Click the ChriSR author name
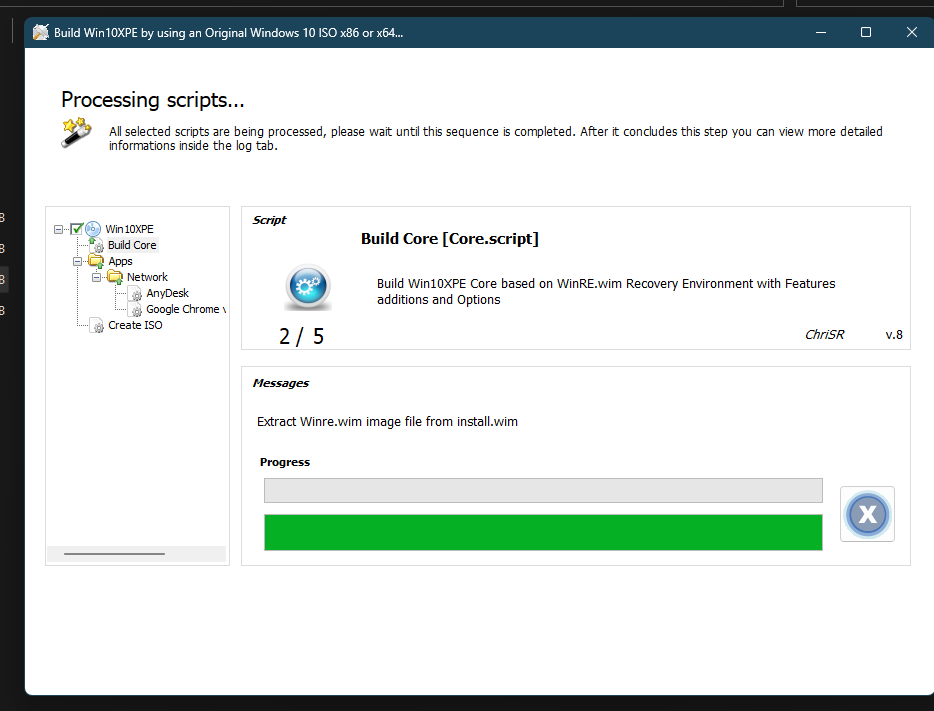The image size is (934, 711). pos(824,335)
